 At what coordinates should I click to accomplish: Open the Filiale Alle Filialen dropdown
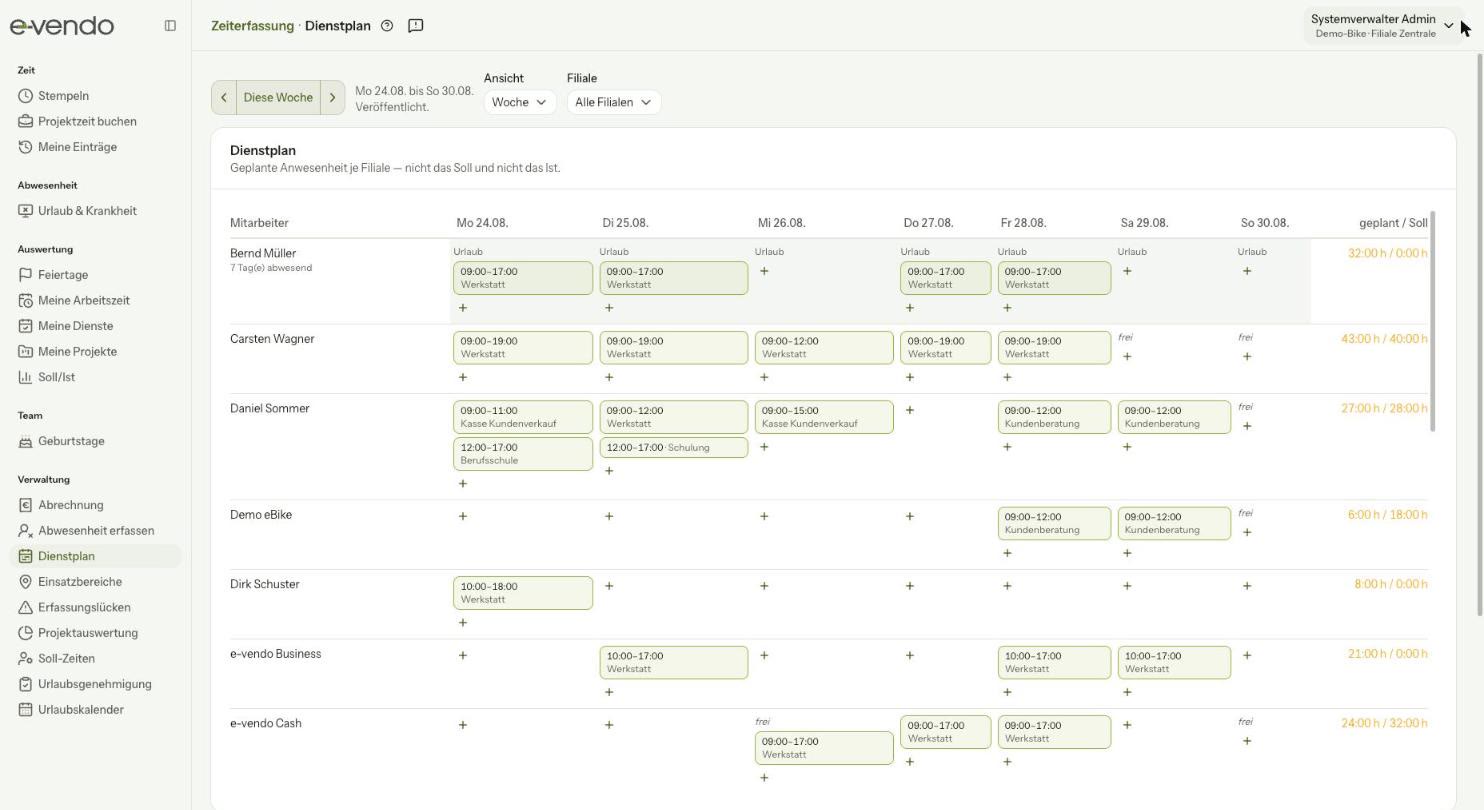[613, 102]
